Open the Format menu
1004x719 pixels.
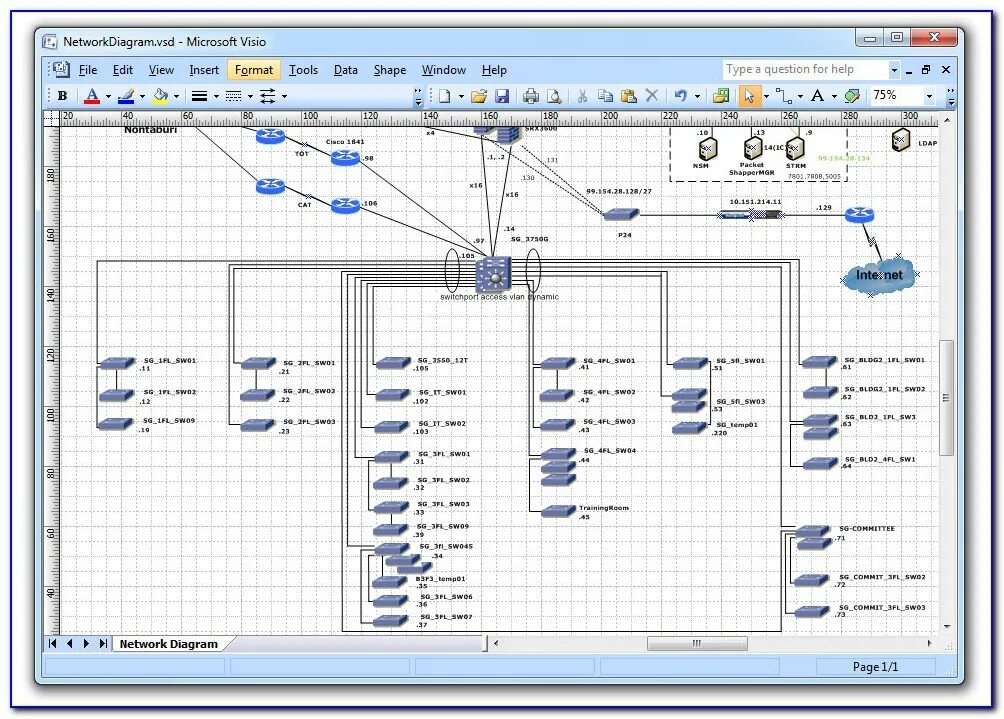pyautogui.click(x=254, y=70)
